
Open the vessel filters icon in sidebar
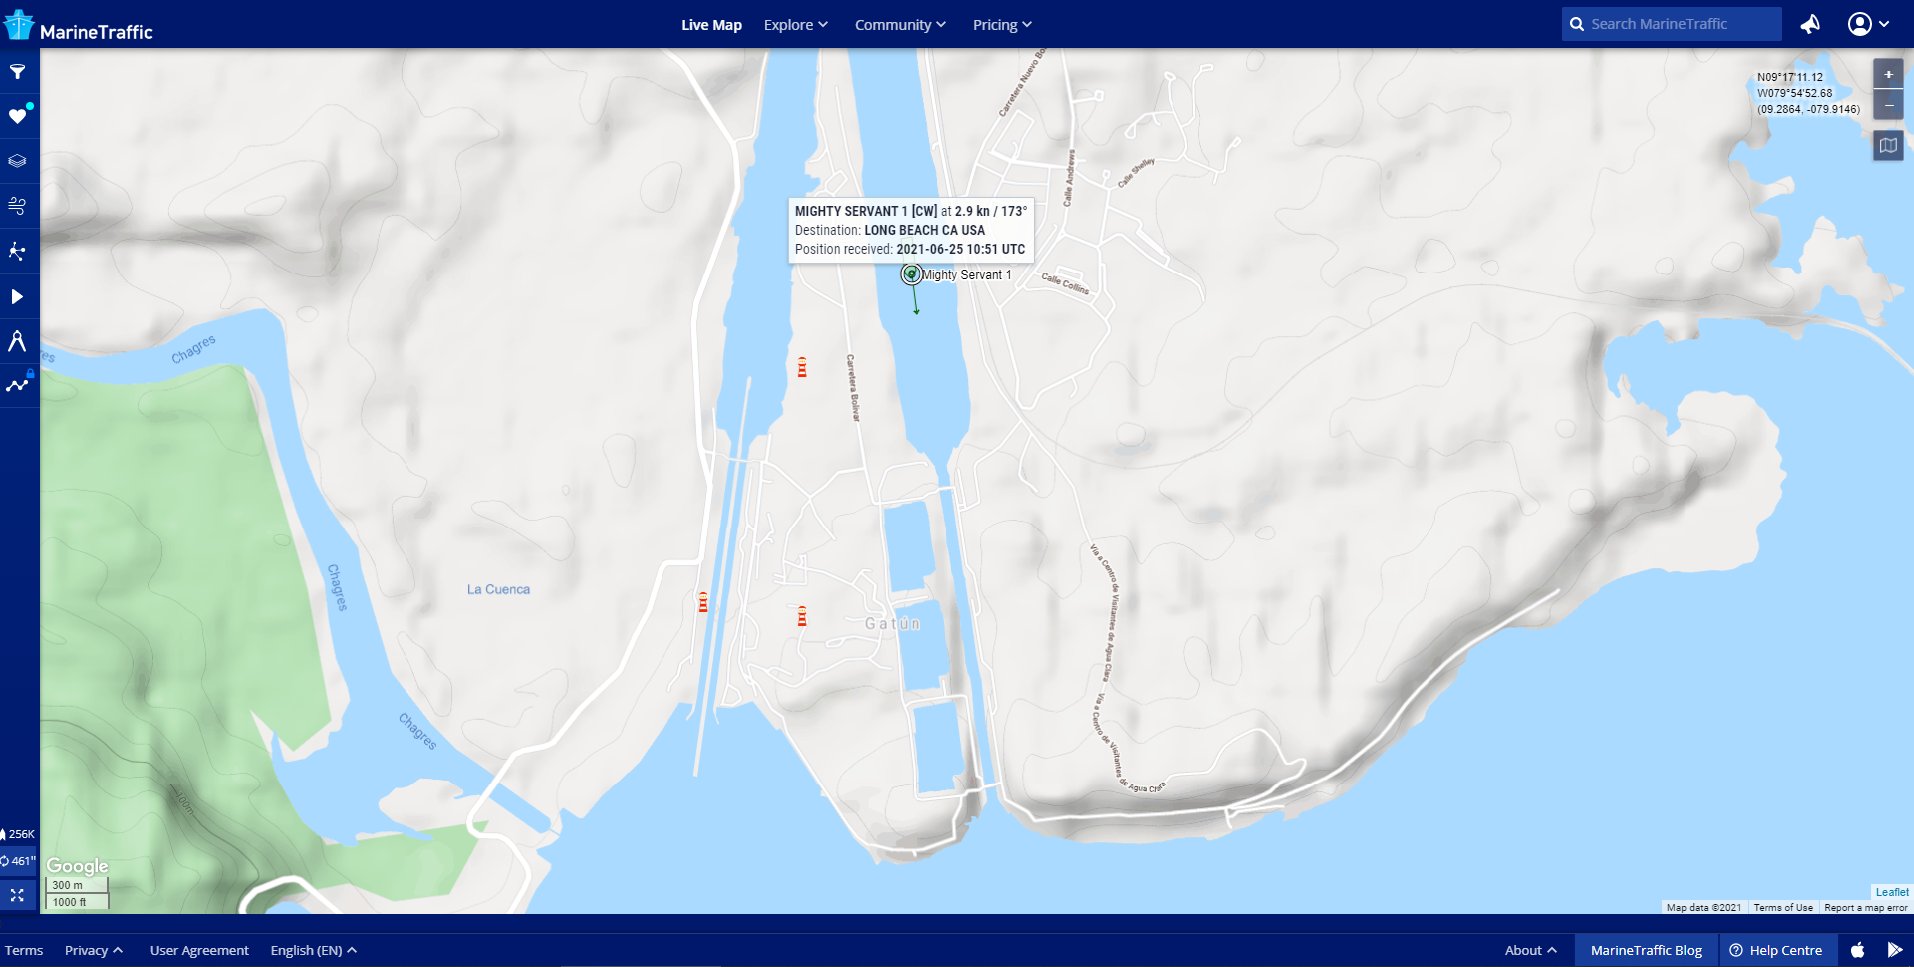pos(17,72)
